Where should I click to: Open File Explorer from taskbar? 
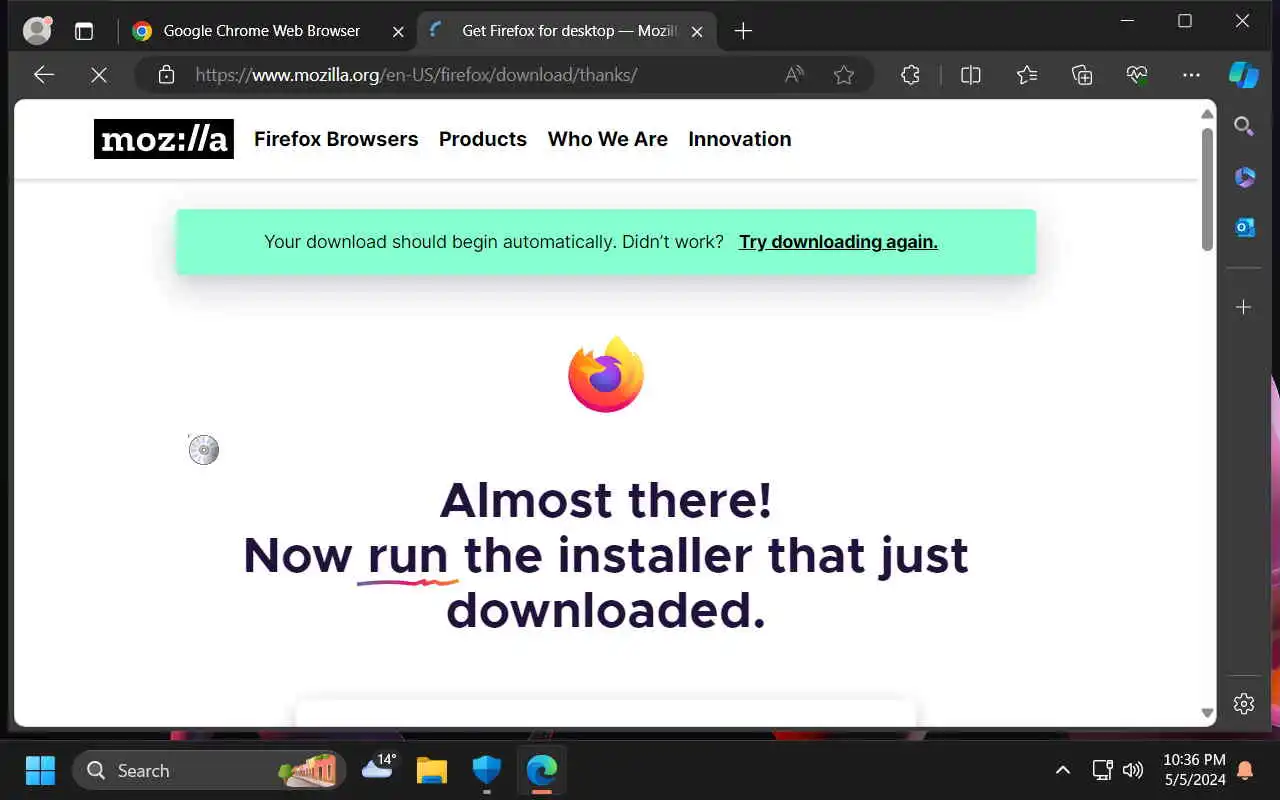tap(432, 771)
